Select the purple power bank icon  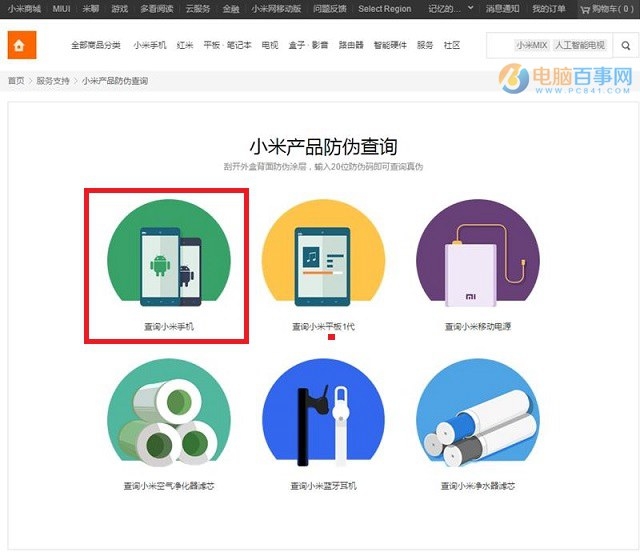click(478, 253)
